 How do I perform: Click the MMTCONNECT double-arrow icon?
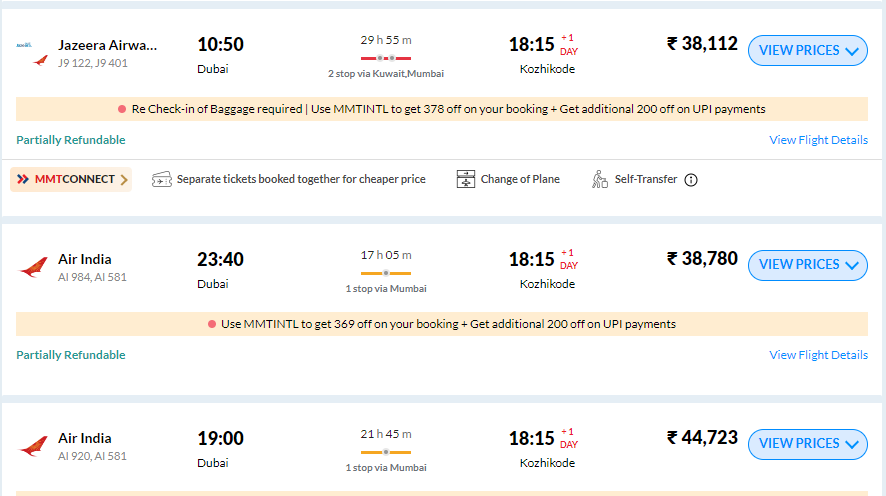[23, 179]
